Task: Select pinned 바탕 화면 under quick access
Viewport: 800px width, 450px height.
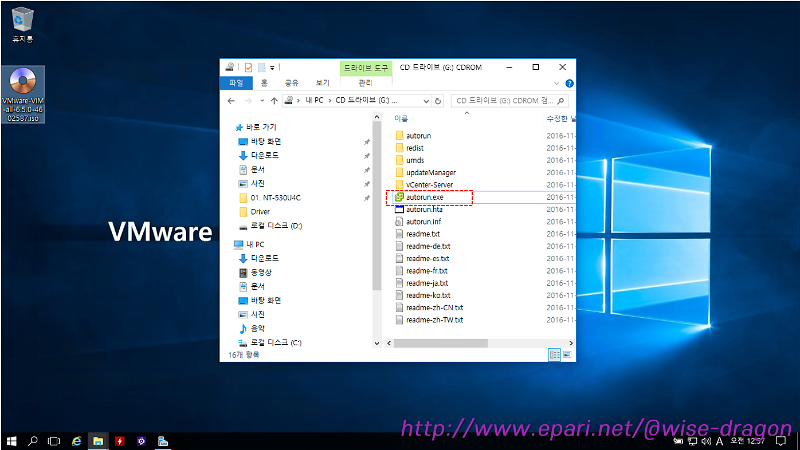Action: click(265, 141)
